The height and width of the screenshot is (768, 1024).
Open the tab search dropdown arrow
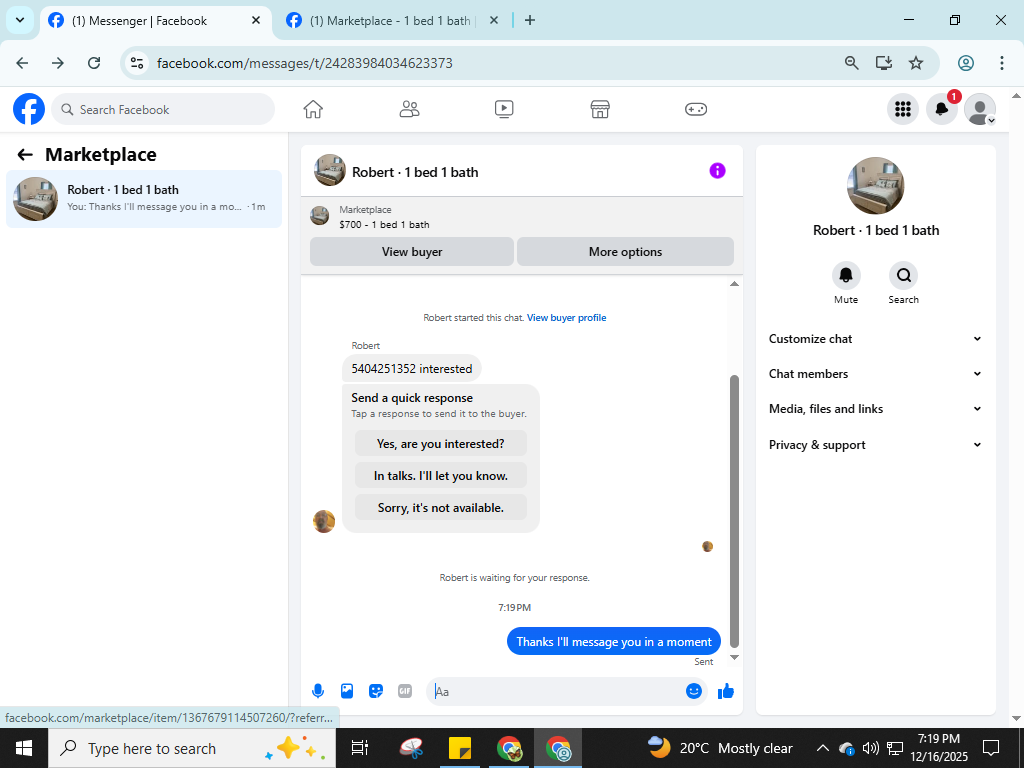(x=20, y=20)
